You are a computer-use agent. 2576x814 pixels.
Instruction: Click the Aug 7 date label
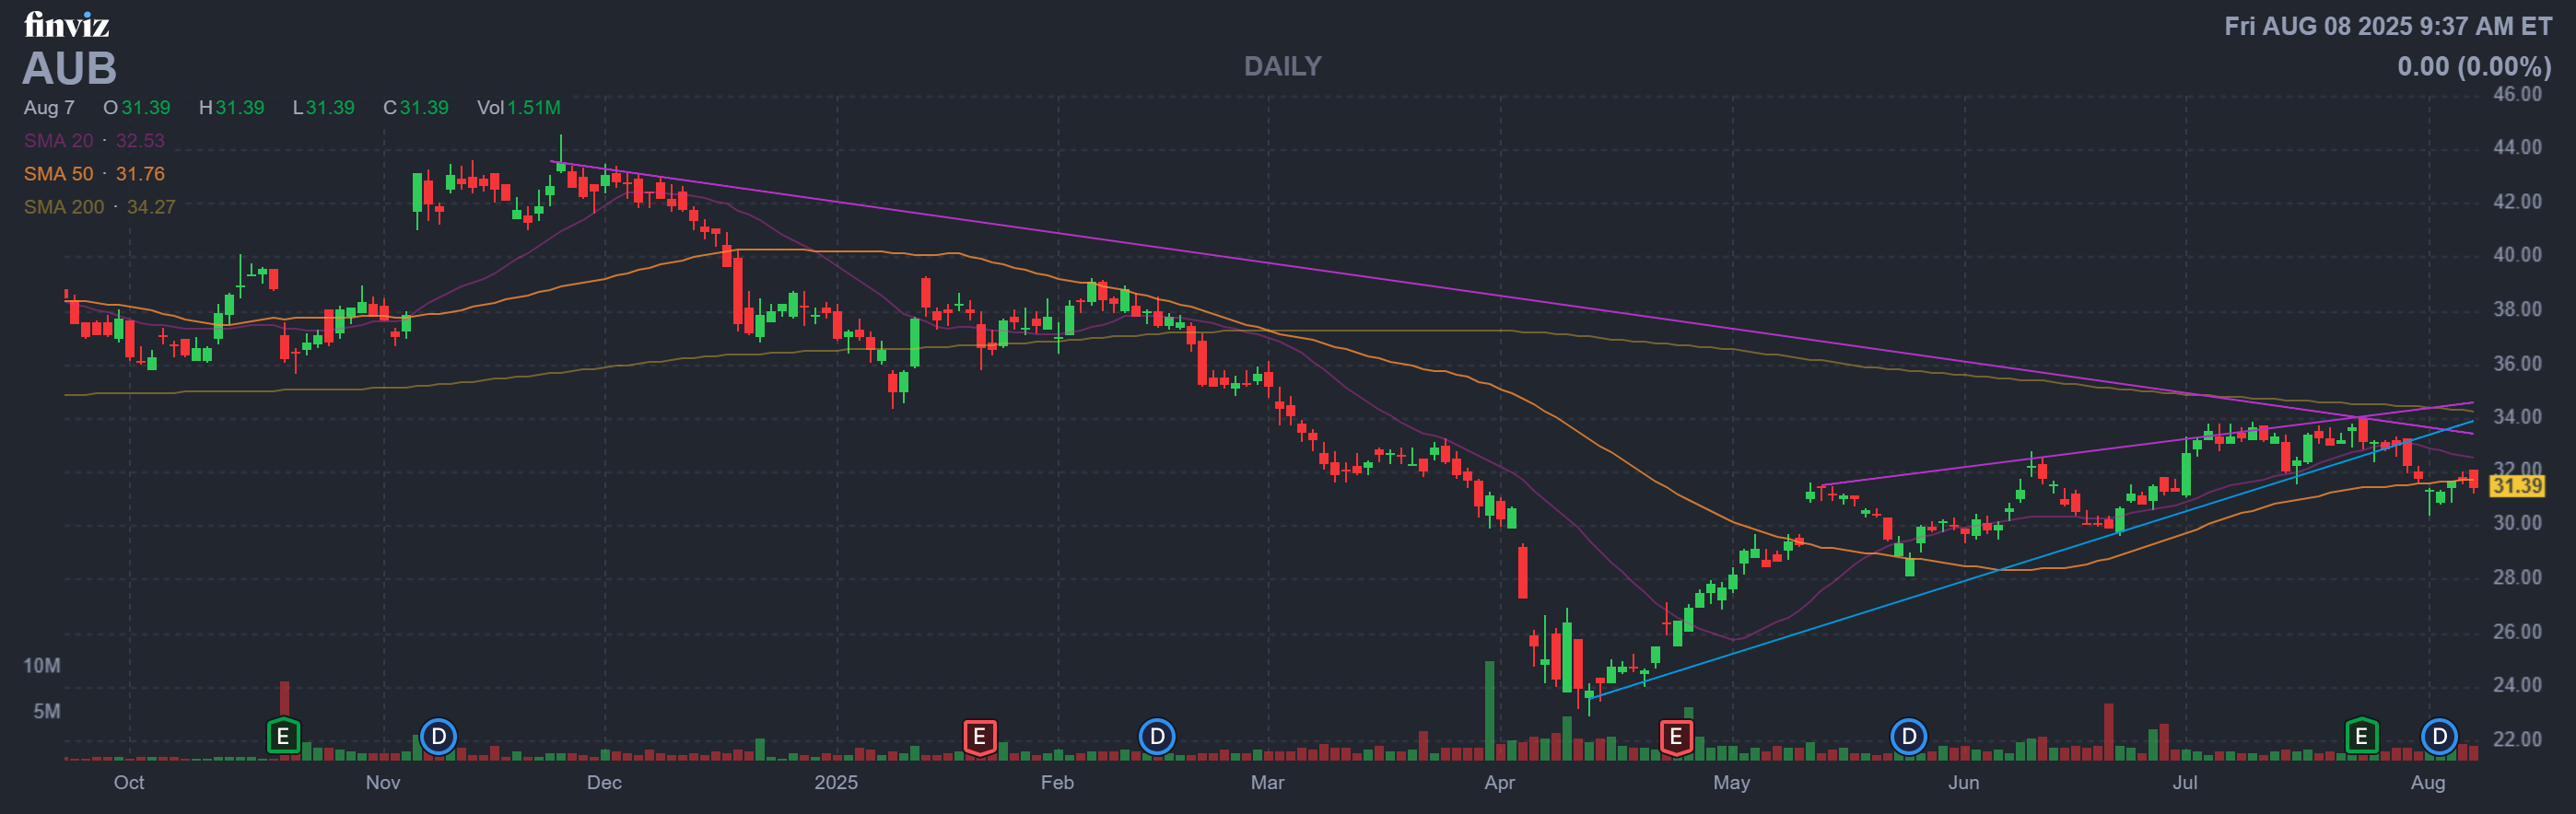[49, 108]
